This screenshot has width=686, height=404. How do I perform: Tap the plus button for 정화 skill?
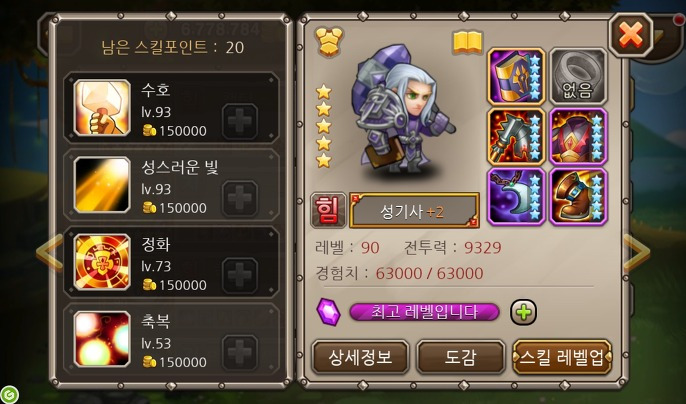click(240, 275)
